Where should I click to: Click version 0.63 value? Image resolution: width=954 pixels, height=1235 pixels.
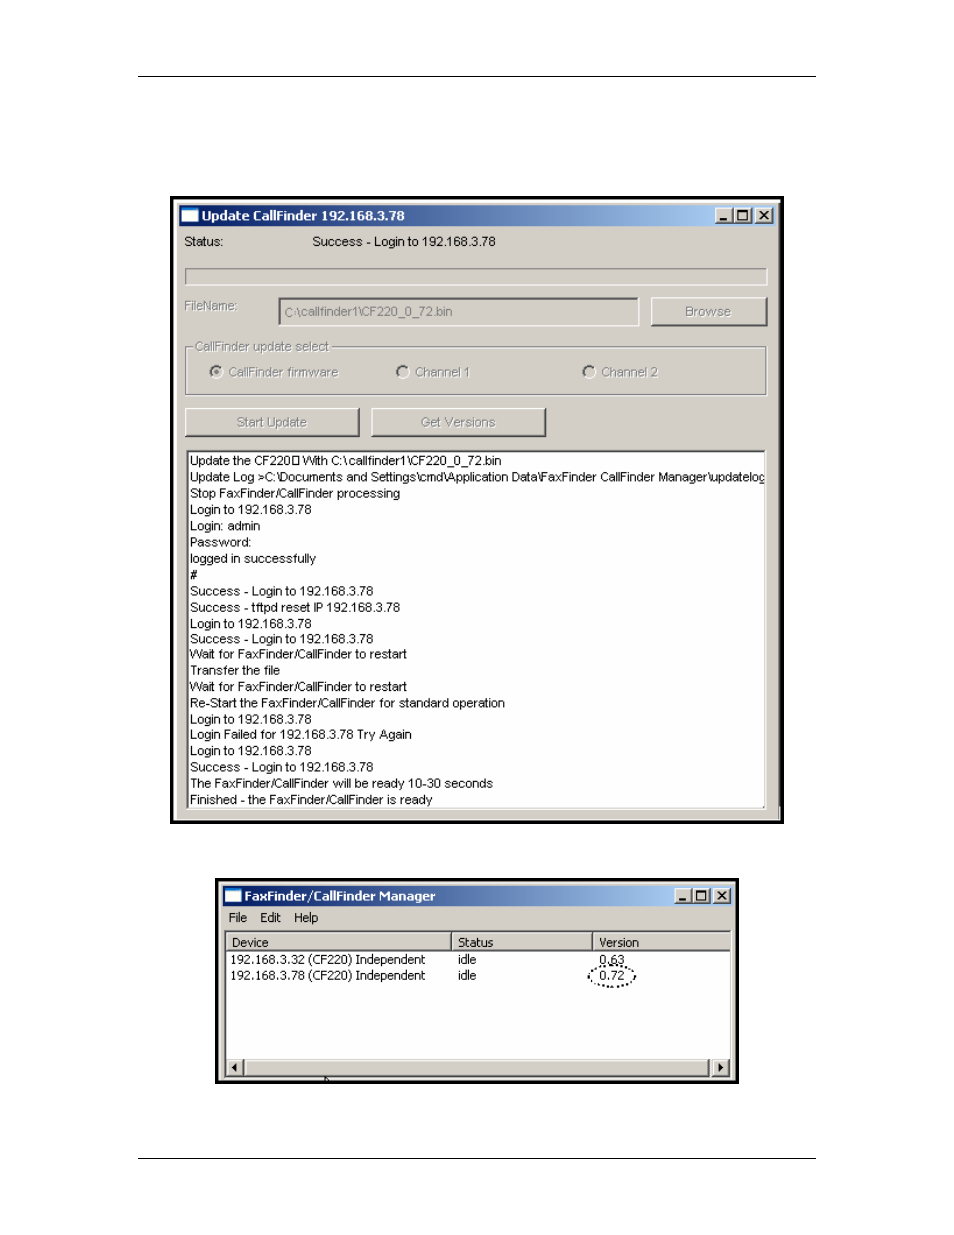(611, 960)
